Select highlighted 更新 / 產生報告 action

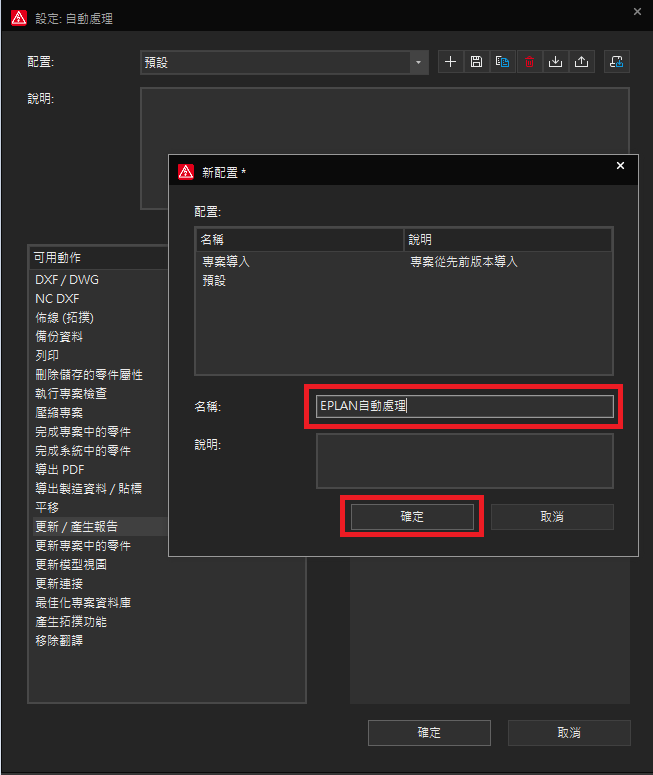coord(101,526)
